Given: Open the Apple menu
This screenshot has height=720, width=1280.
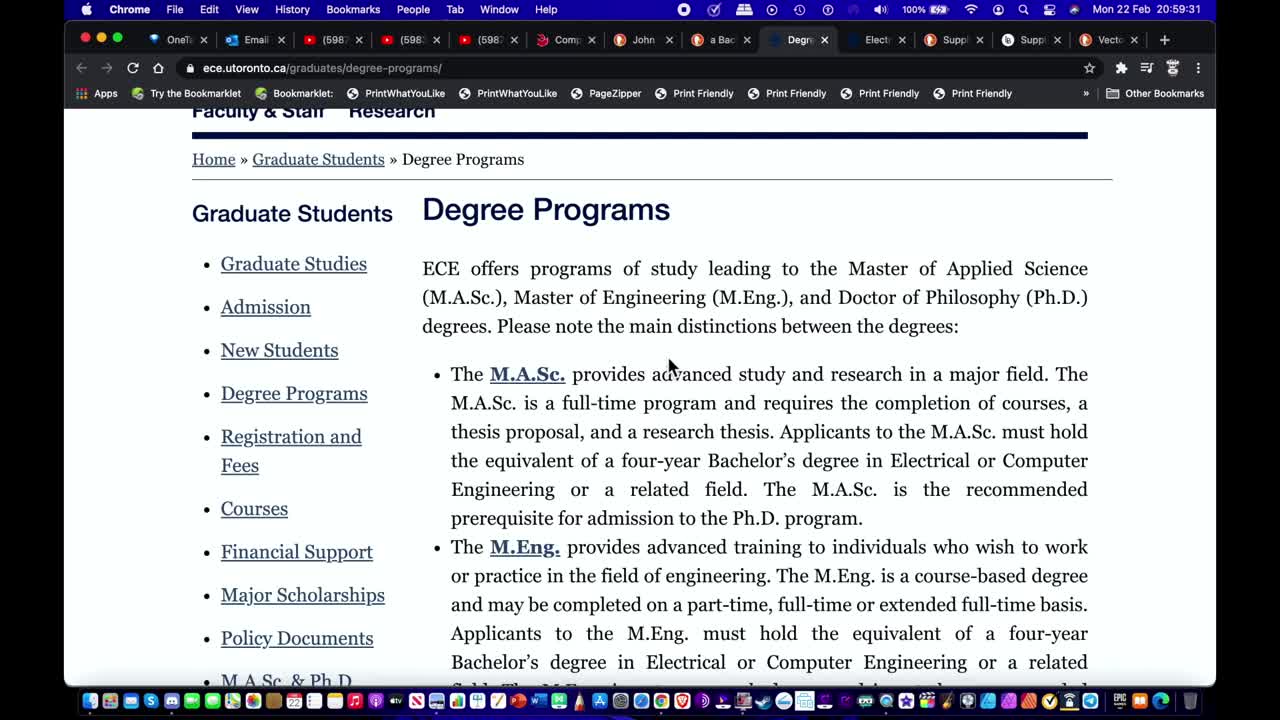Looking at the screenshot, I should click(86, 9).
